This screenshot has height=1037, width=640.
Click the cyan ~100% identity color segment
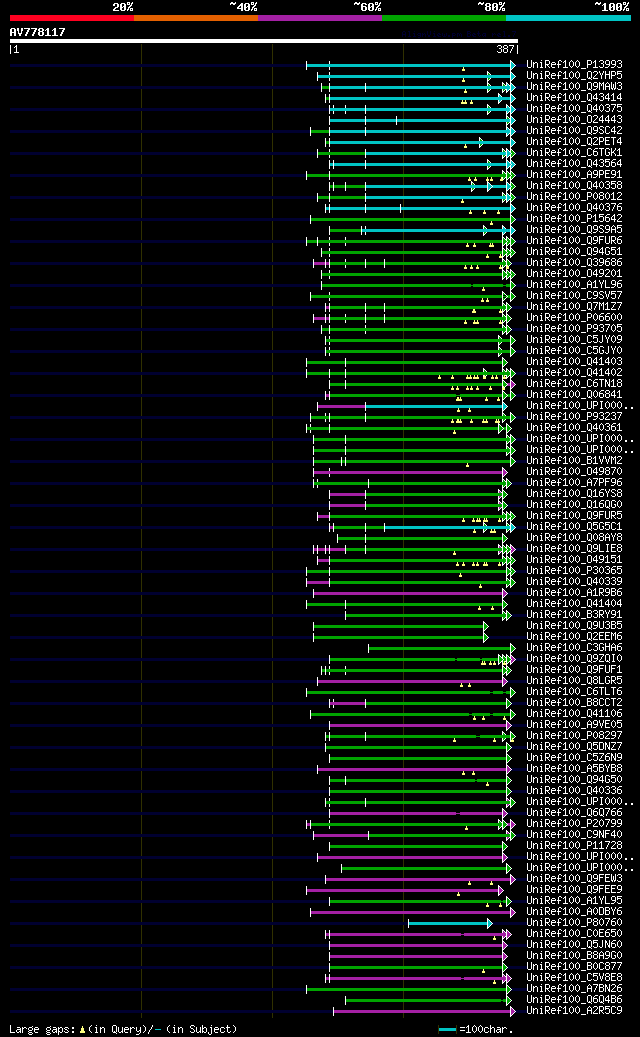tap(569, 18)
